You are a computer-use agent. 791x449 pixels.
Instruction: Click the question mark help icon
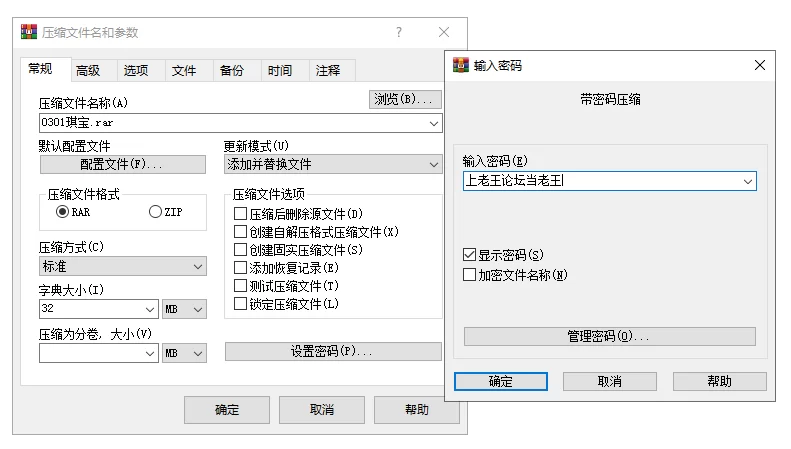399,32
